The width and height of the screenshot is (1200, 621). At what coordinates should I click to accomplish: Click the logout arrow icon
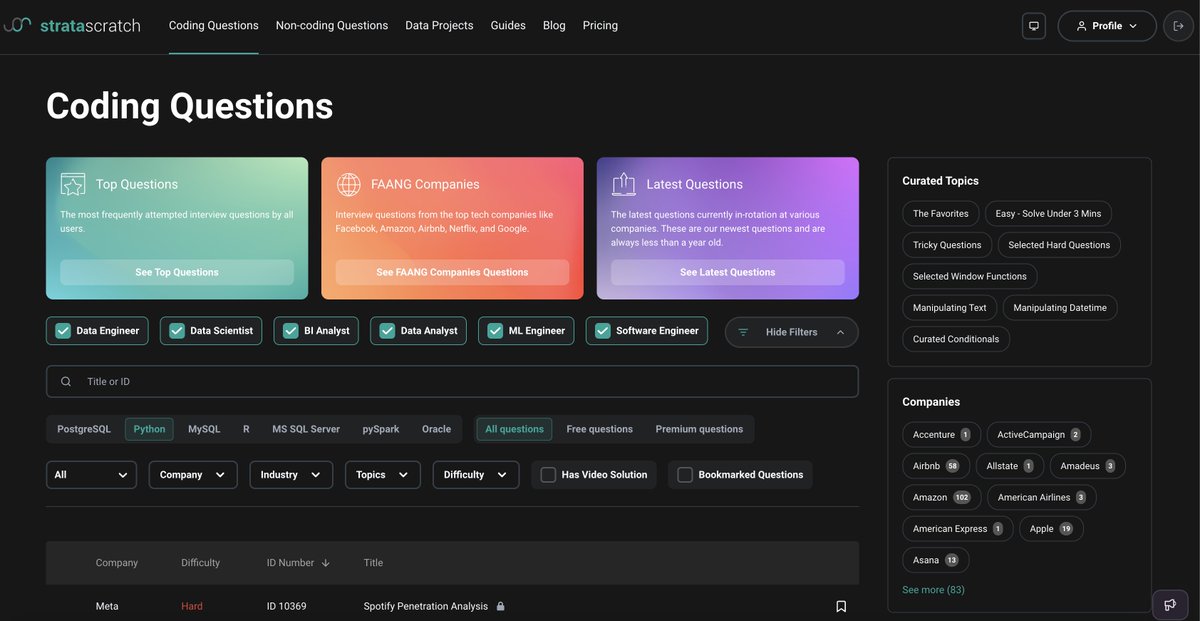1178,26
